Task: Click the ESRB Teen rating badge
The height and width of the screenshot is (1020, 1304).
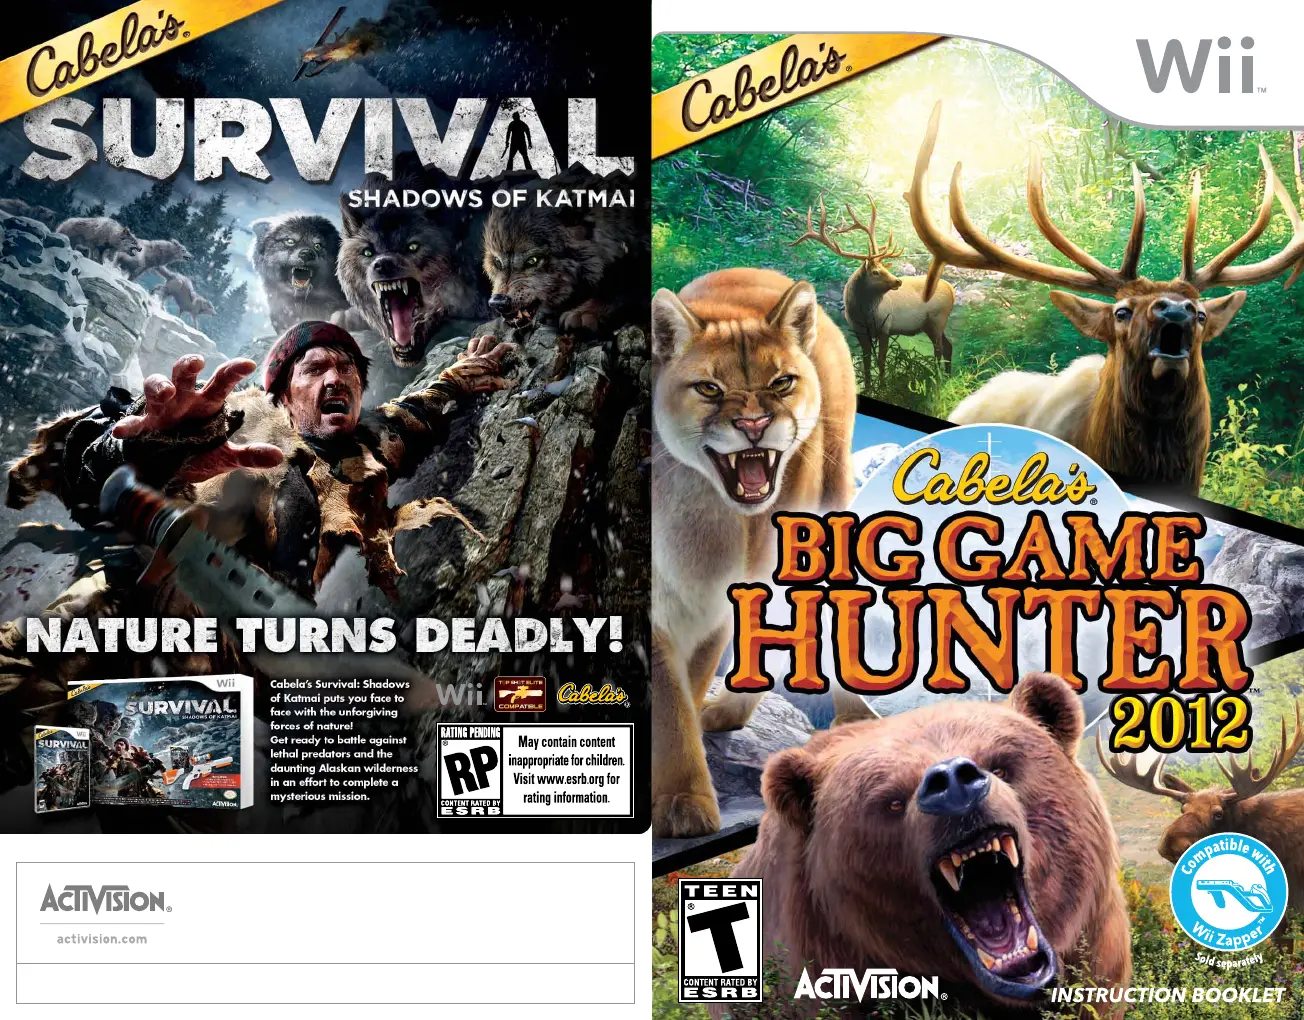Action: tap(720, 941)
